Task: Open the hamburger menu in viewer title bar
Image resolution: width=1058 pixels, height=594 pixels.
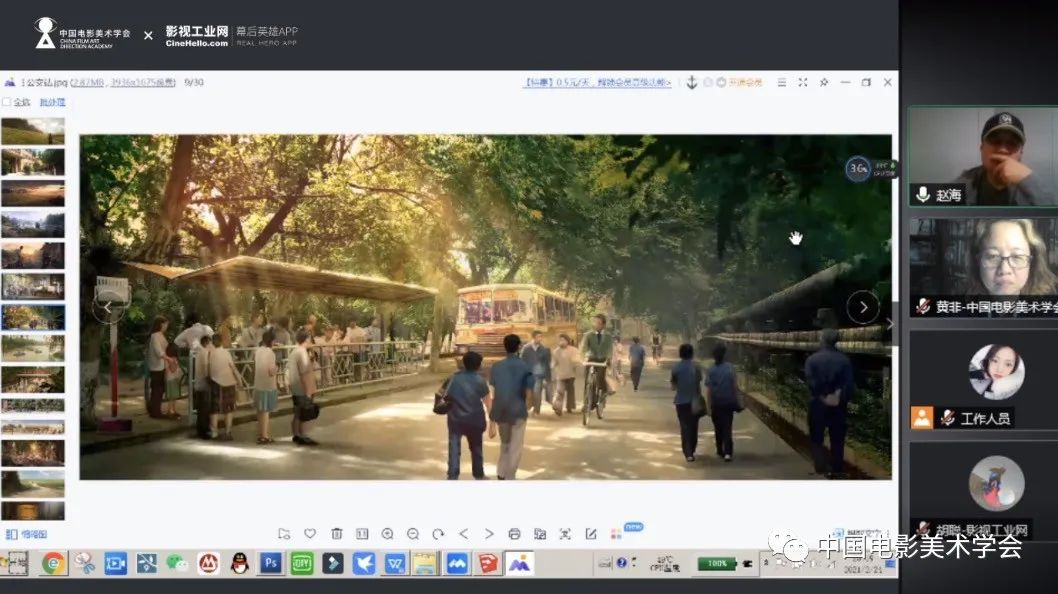Action: pyautogui.click(x=782, y=82)
